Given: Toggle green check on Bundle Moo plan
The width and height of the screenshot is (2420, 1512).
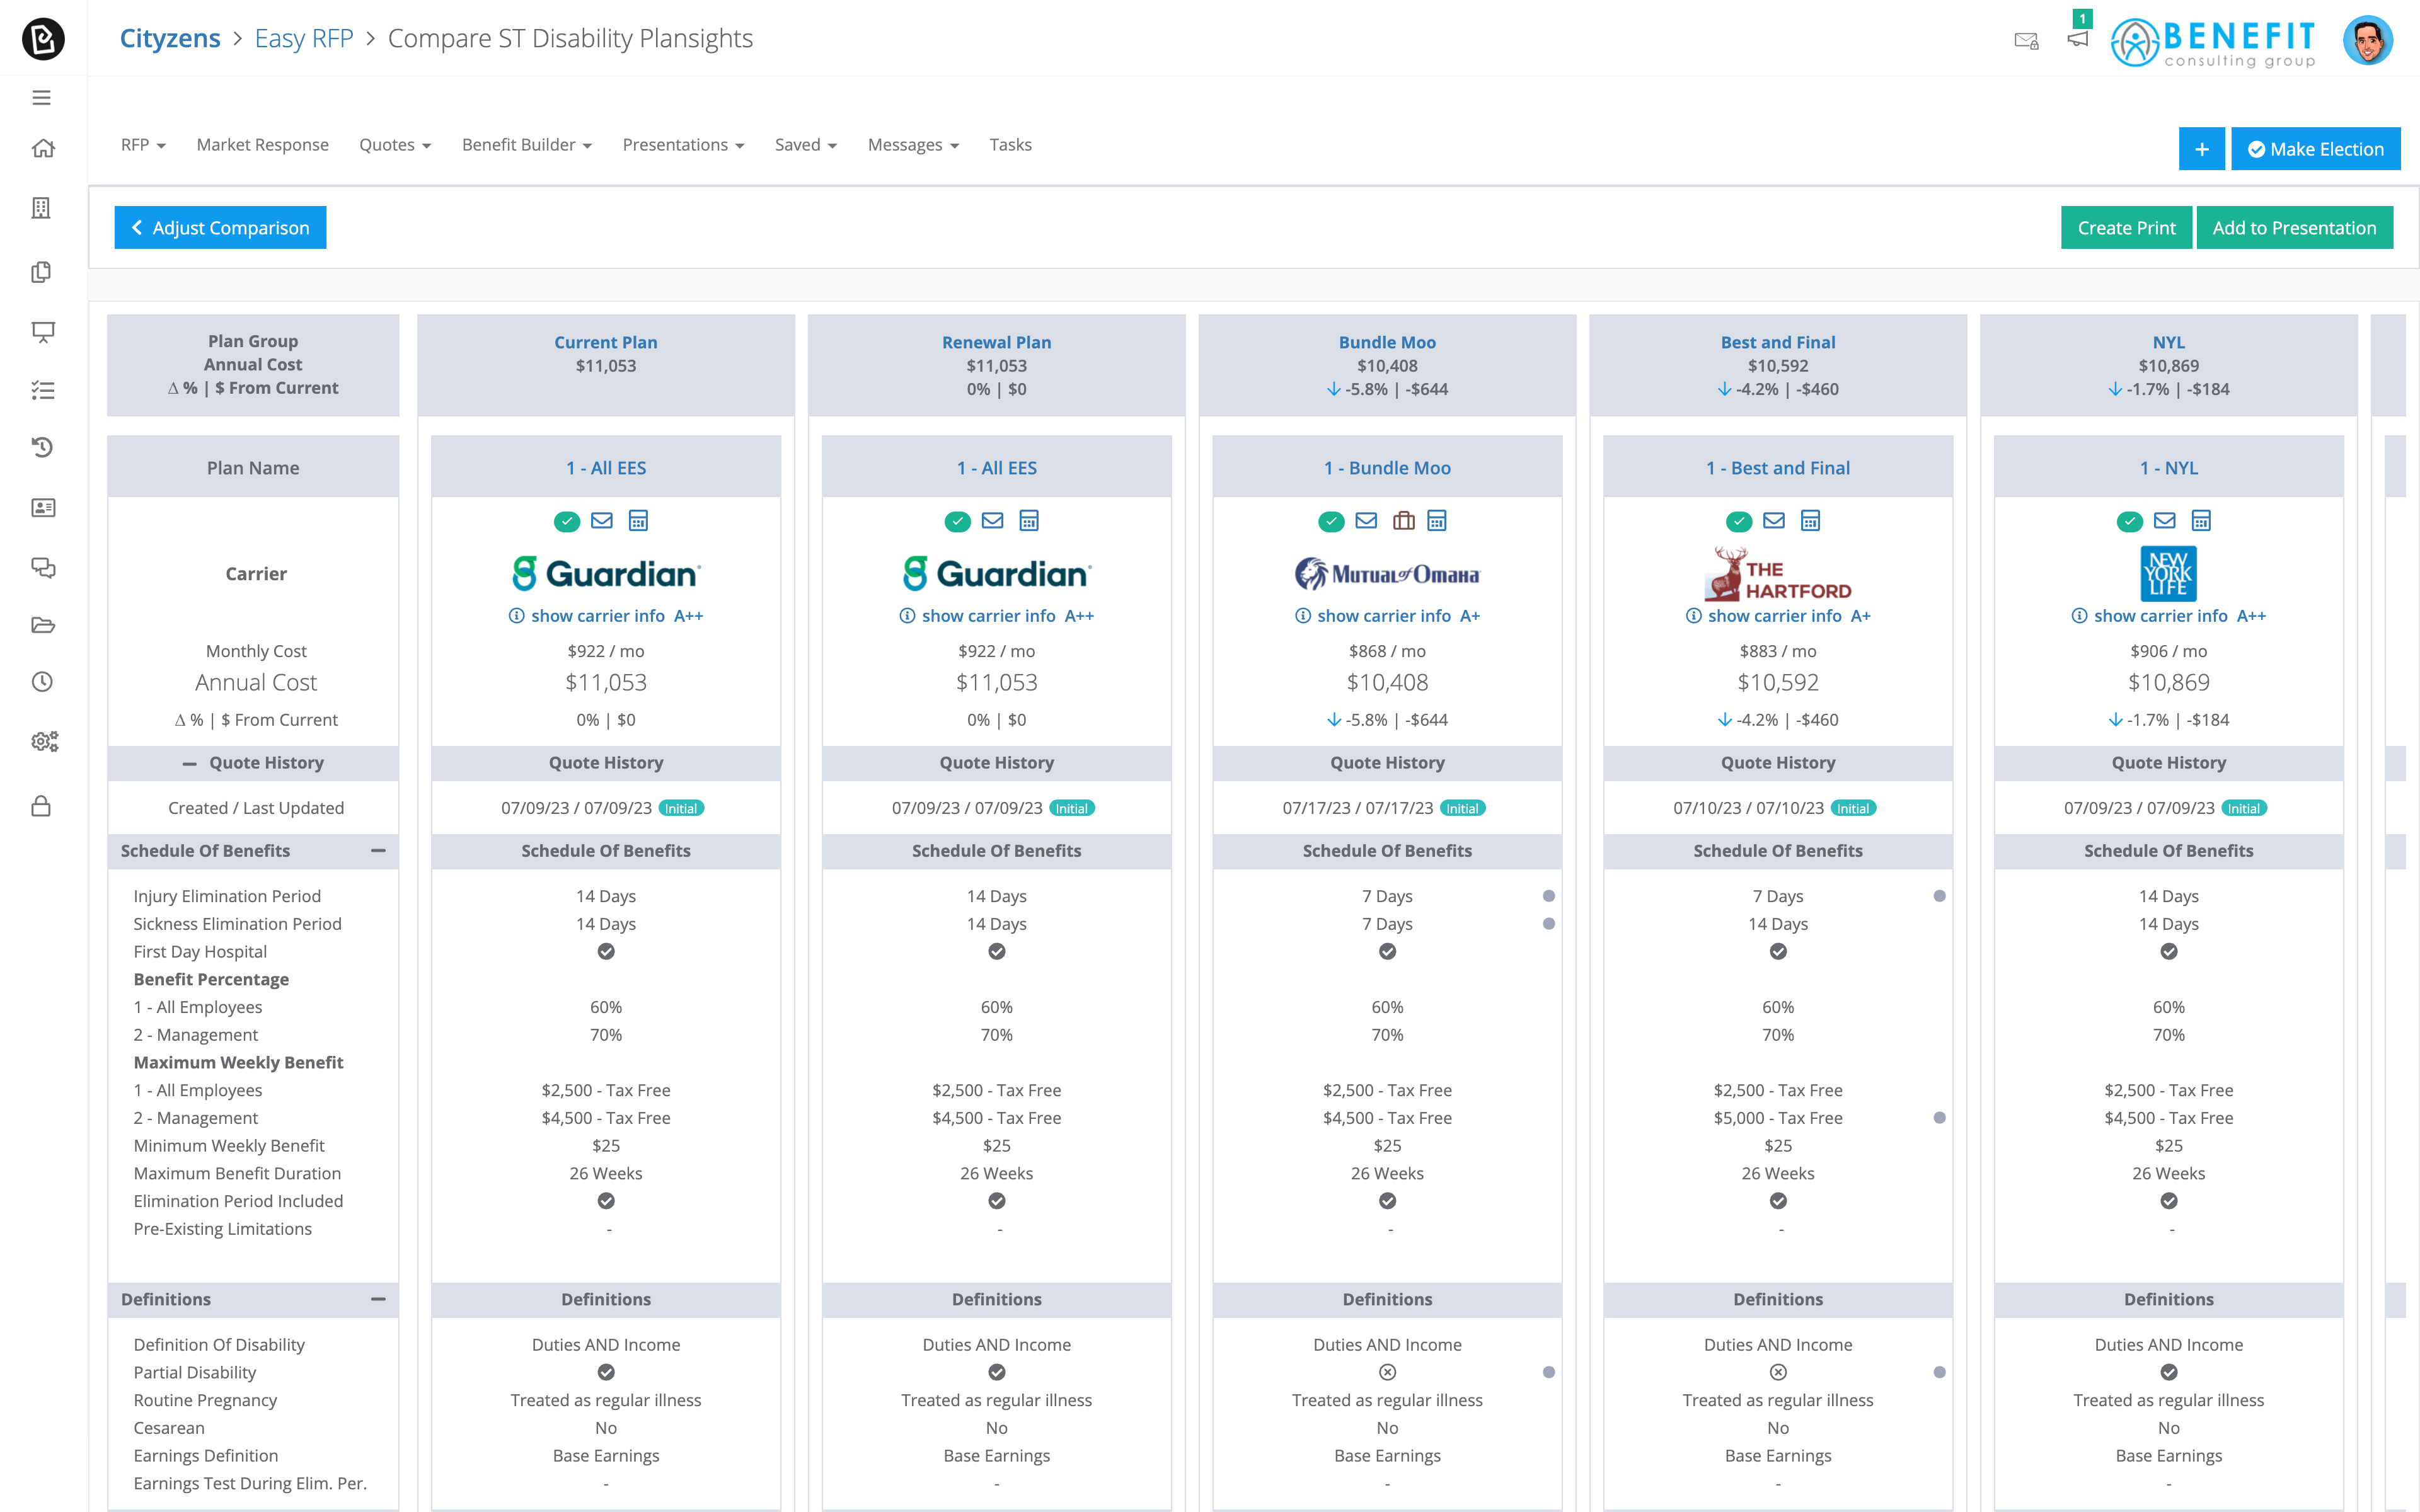Looking at the screenshot, I should coord(1330,521).
